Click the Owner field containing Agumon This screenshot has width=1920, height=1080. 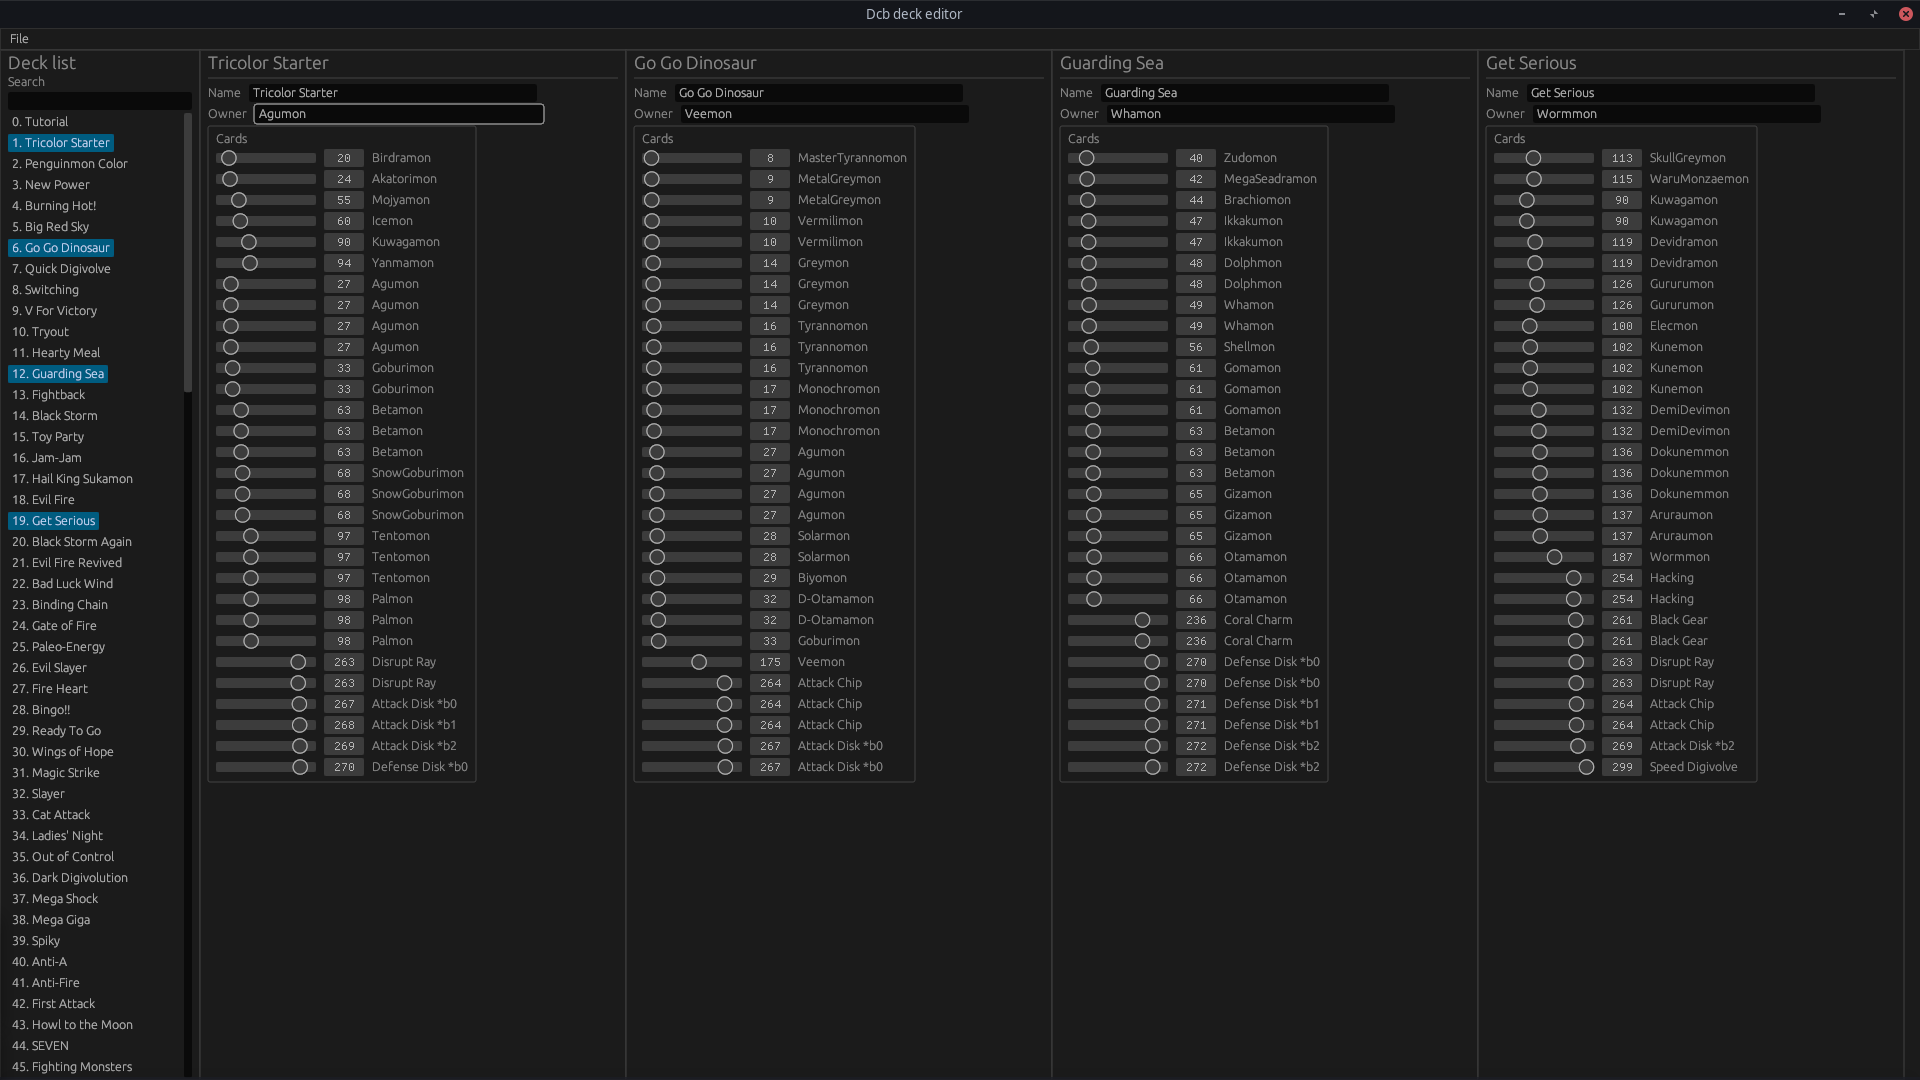click(x=398, y=114)
